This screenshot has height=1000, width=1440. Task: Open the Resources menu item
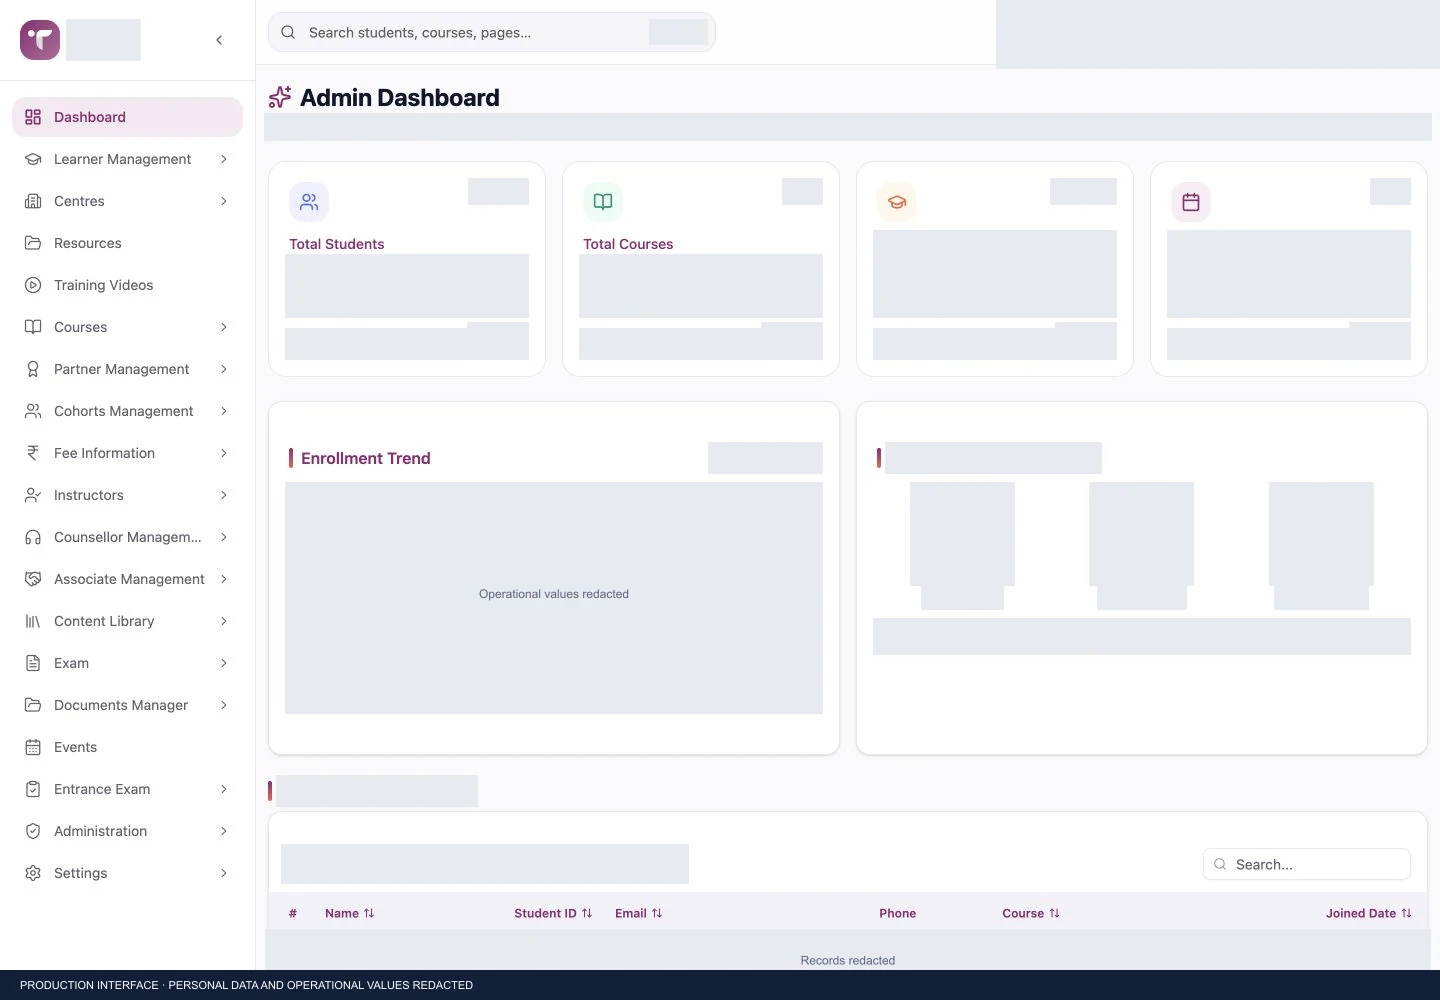(x=127, y=243)
